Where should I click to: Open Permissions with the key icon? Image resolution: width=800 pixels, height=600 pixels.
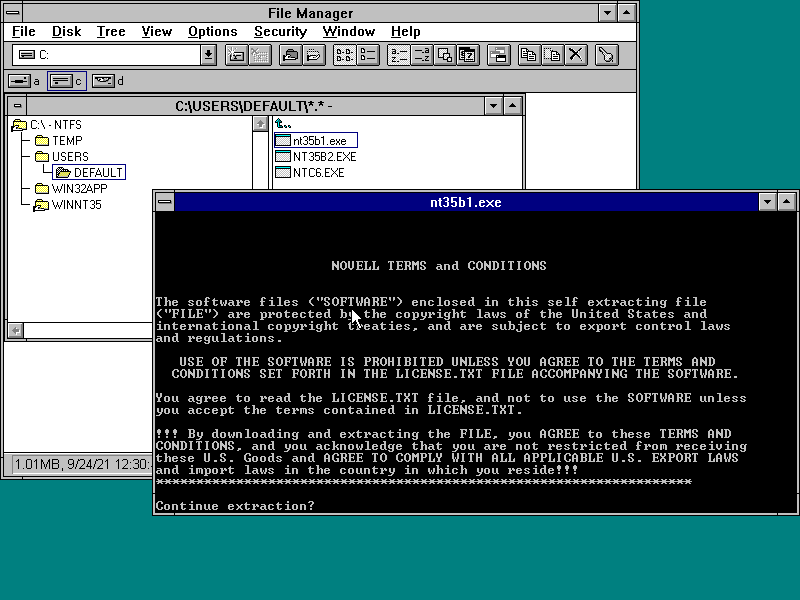coord(607,55)
